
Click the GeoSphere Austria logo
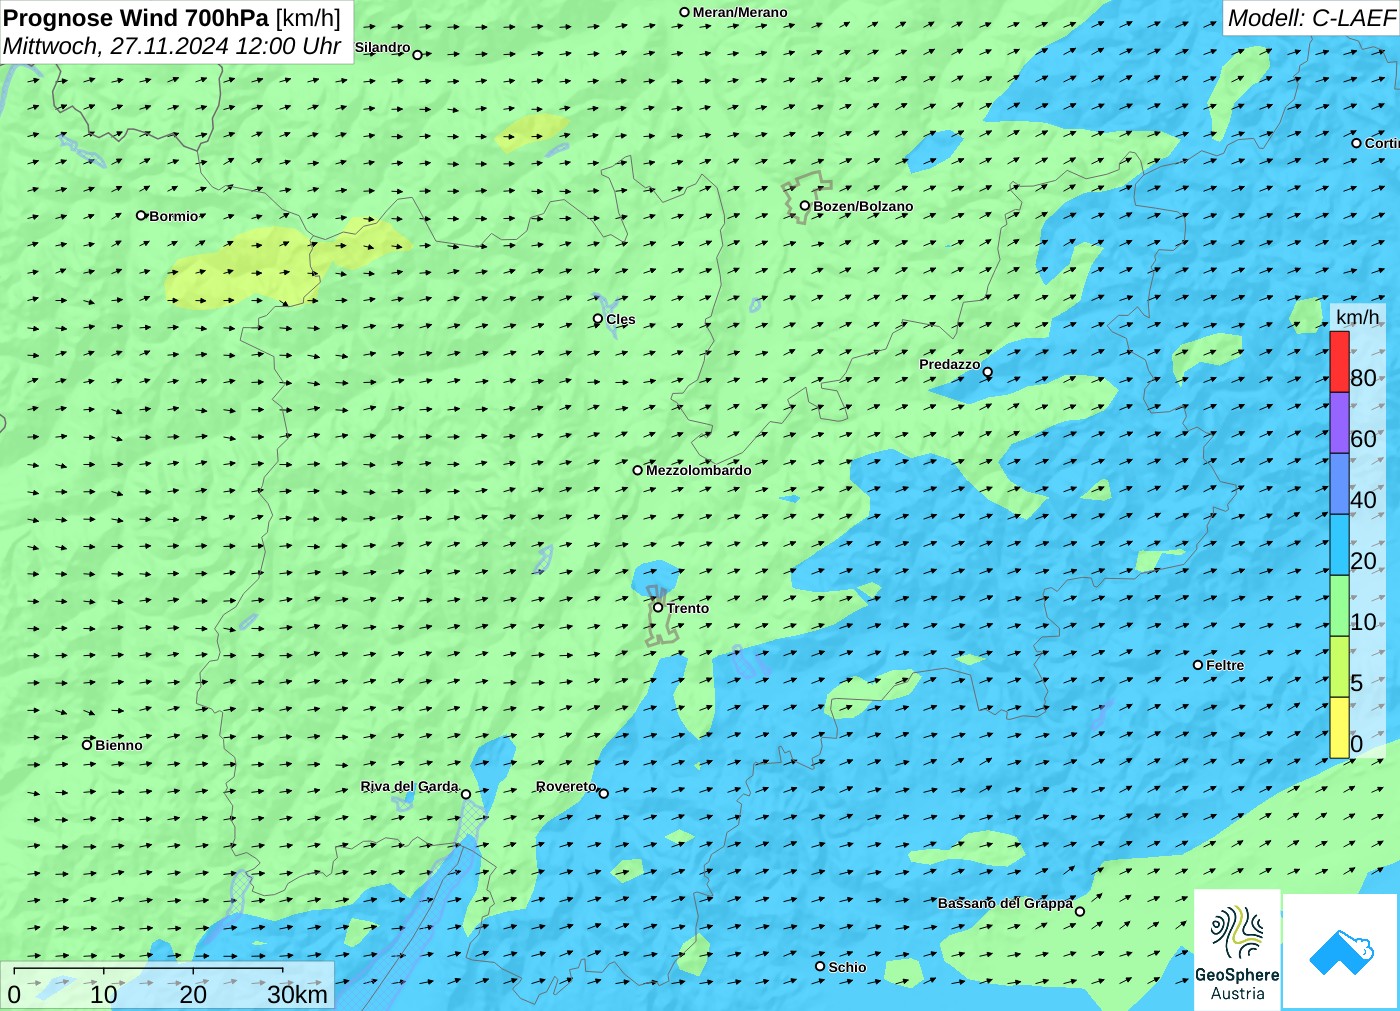click(x=1237, y=948)
